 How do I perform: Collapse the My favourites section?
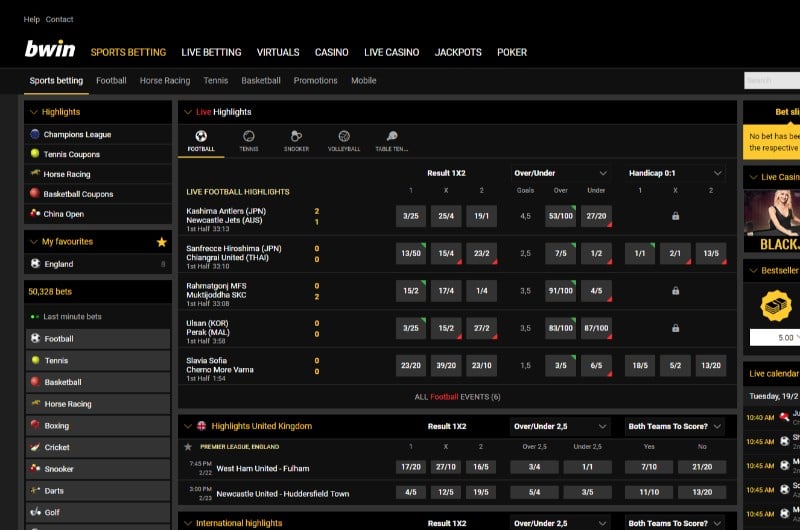tap(34, 242)
